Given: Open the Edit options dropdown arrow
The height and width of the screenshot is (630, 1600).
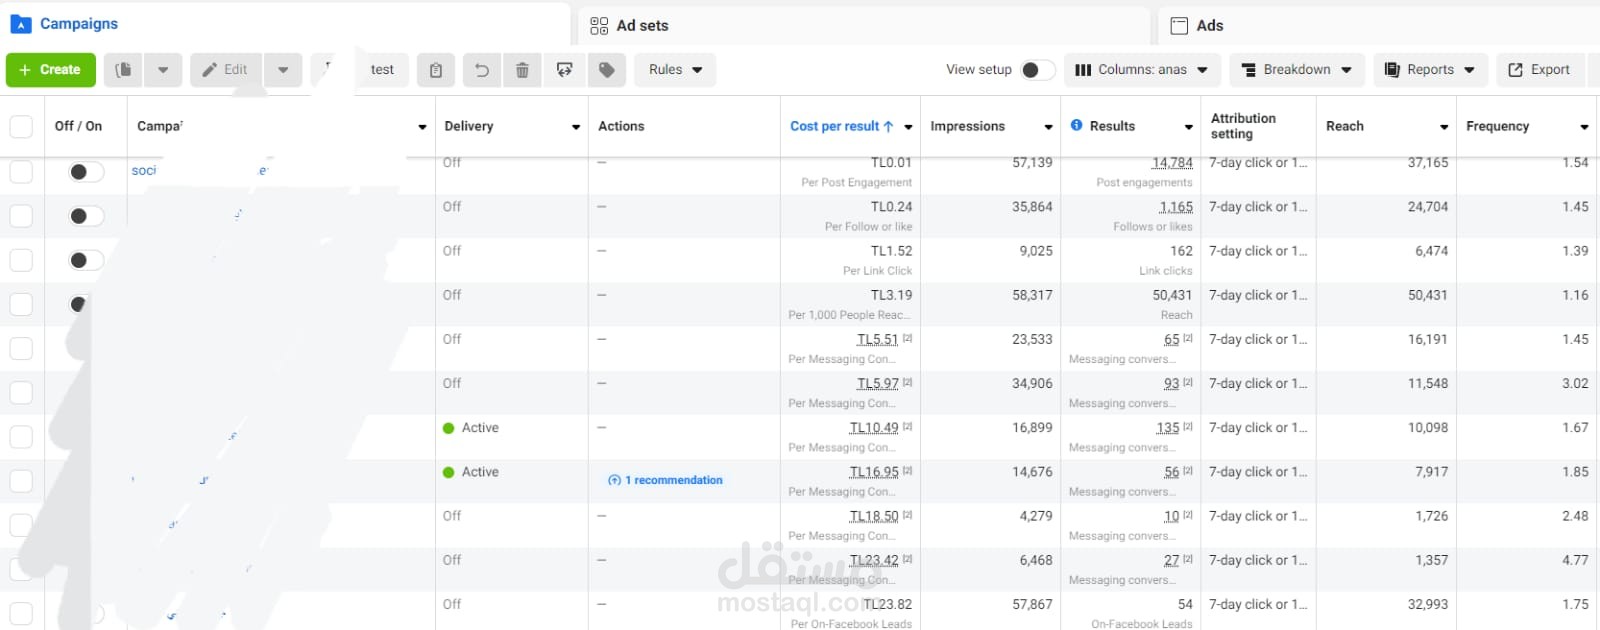Looking at the screenshot, I should coord(283,70).
